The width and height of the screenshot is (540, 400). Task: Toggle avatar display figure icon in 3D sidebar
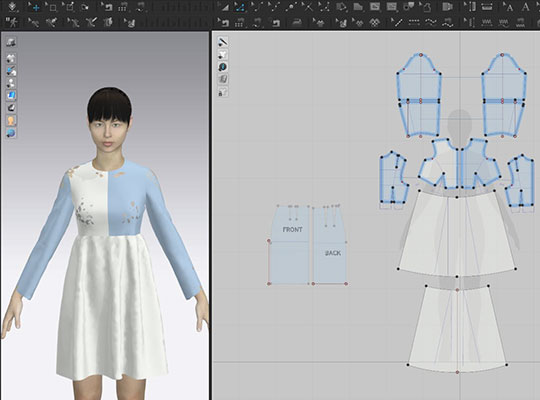point(11,83)
